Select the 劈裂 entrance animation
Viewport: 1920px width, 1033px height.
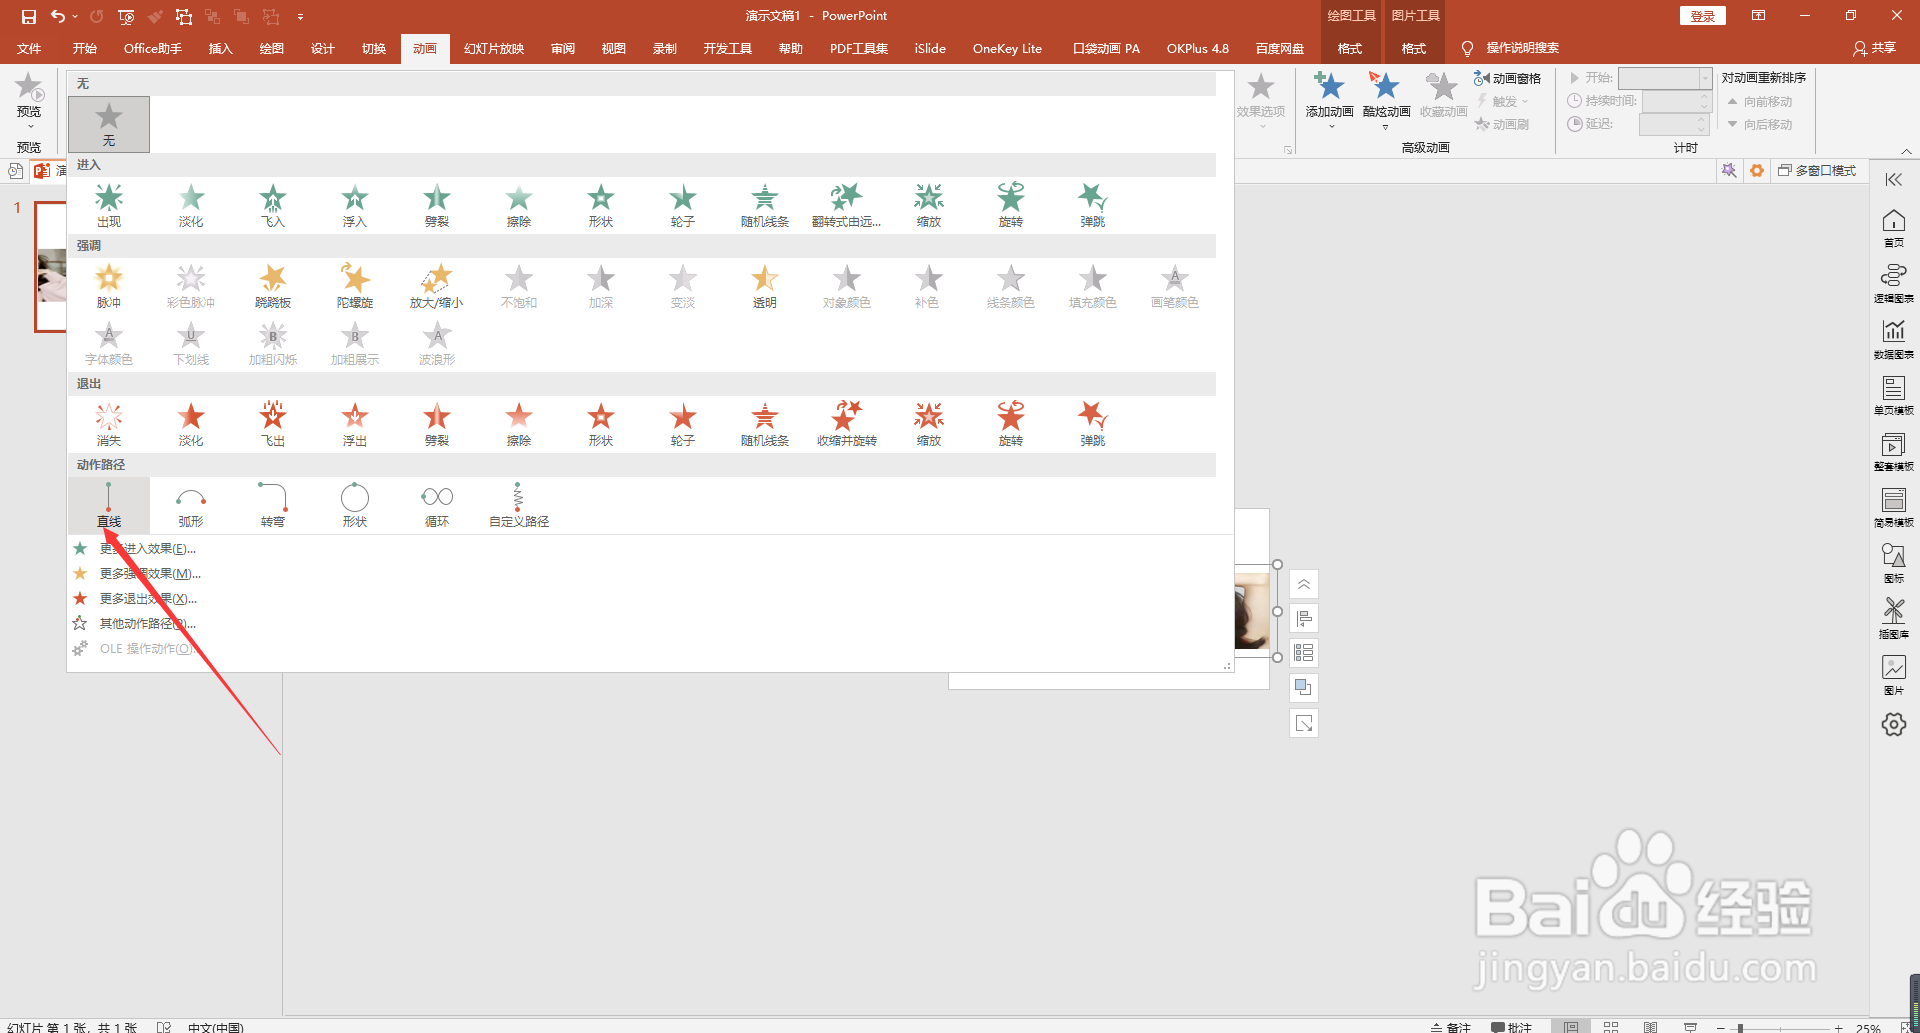pos(437,205)
